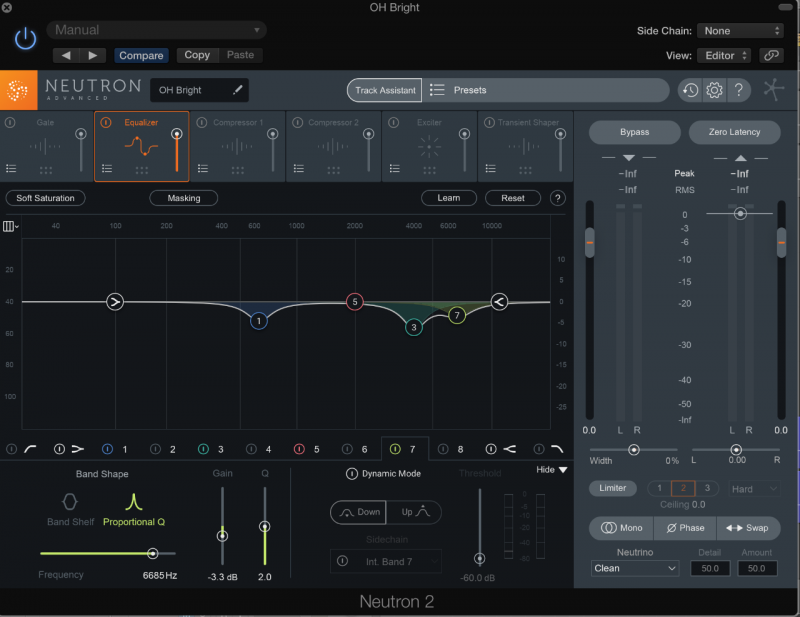This screenshot has width=800, height=617.
Task: Click the Neutrino Detail value field
Action: point(710,569)
